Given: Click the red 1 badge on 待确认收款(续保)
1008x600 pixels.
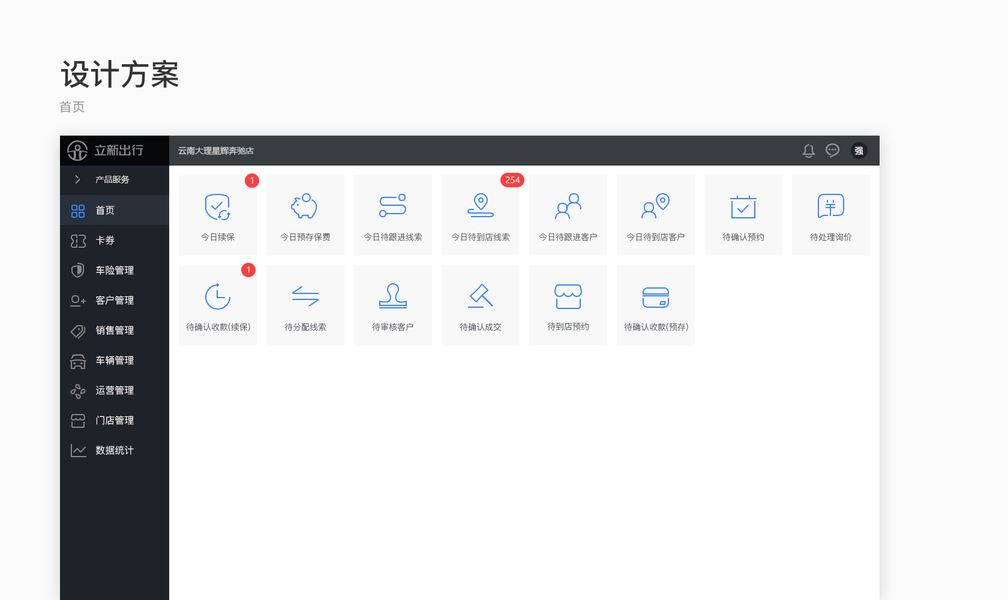Looking at the screenshot, I should pos(248,270).
